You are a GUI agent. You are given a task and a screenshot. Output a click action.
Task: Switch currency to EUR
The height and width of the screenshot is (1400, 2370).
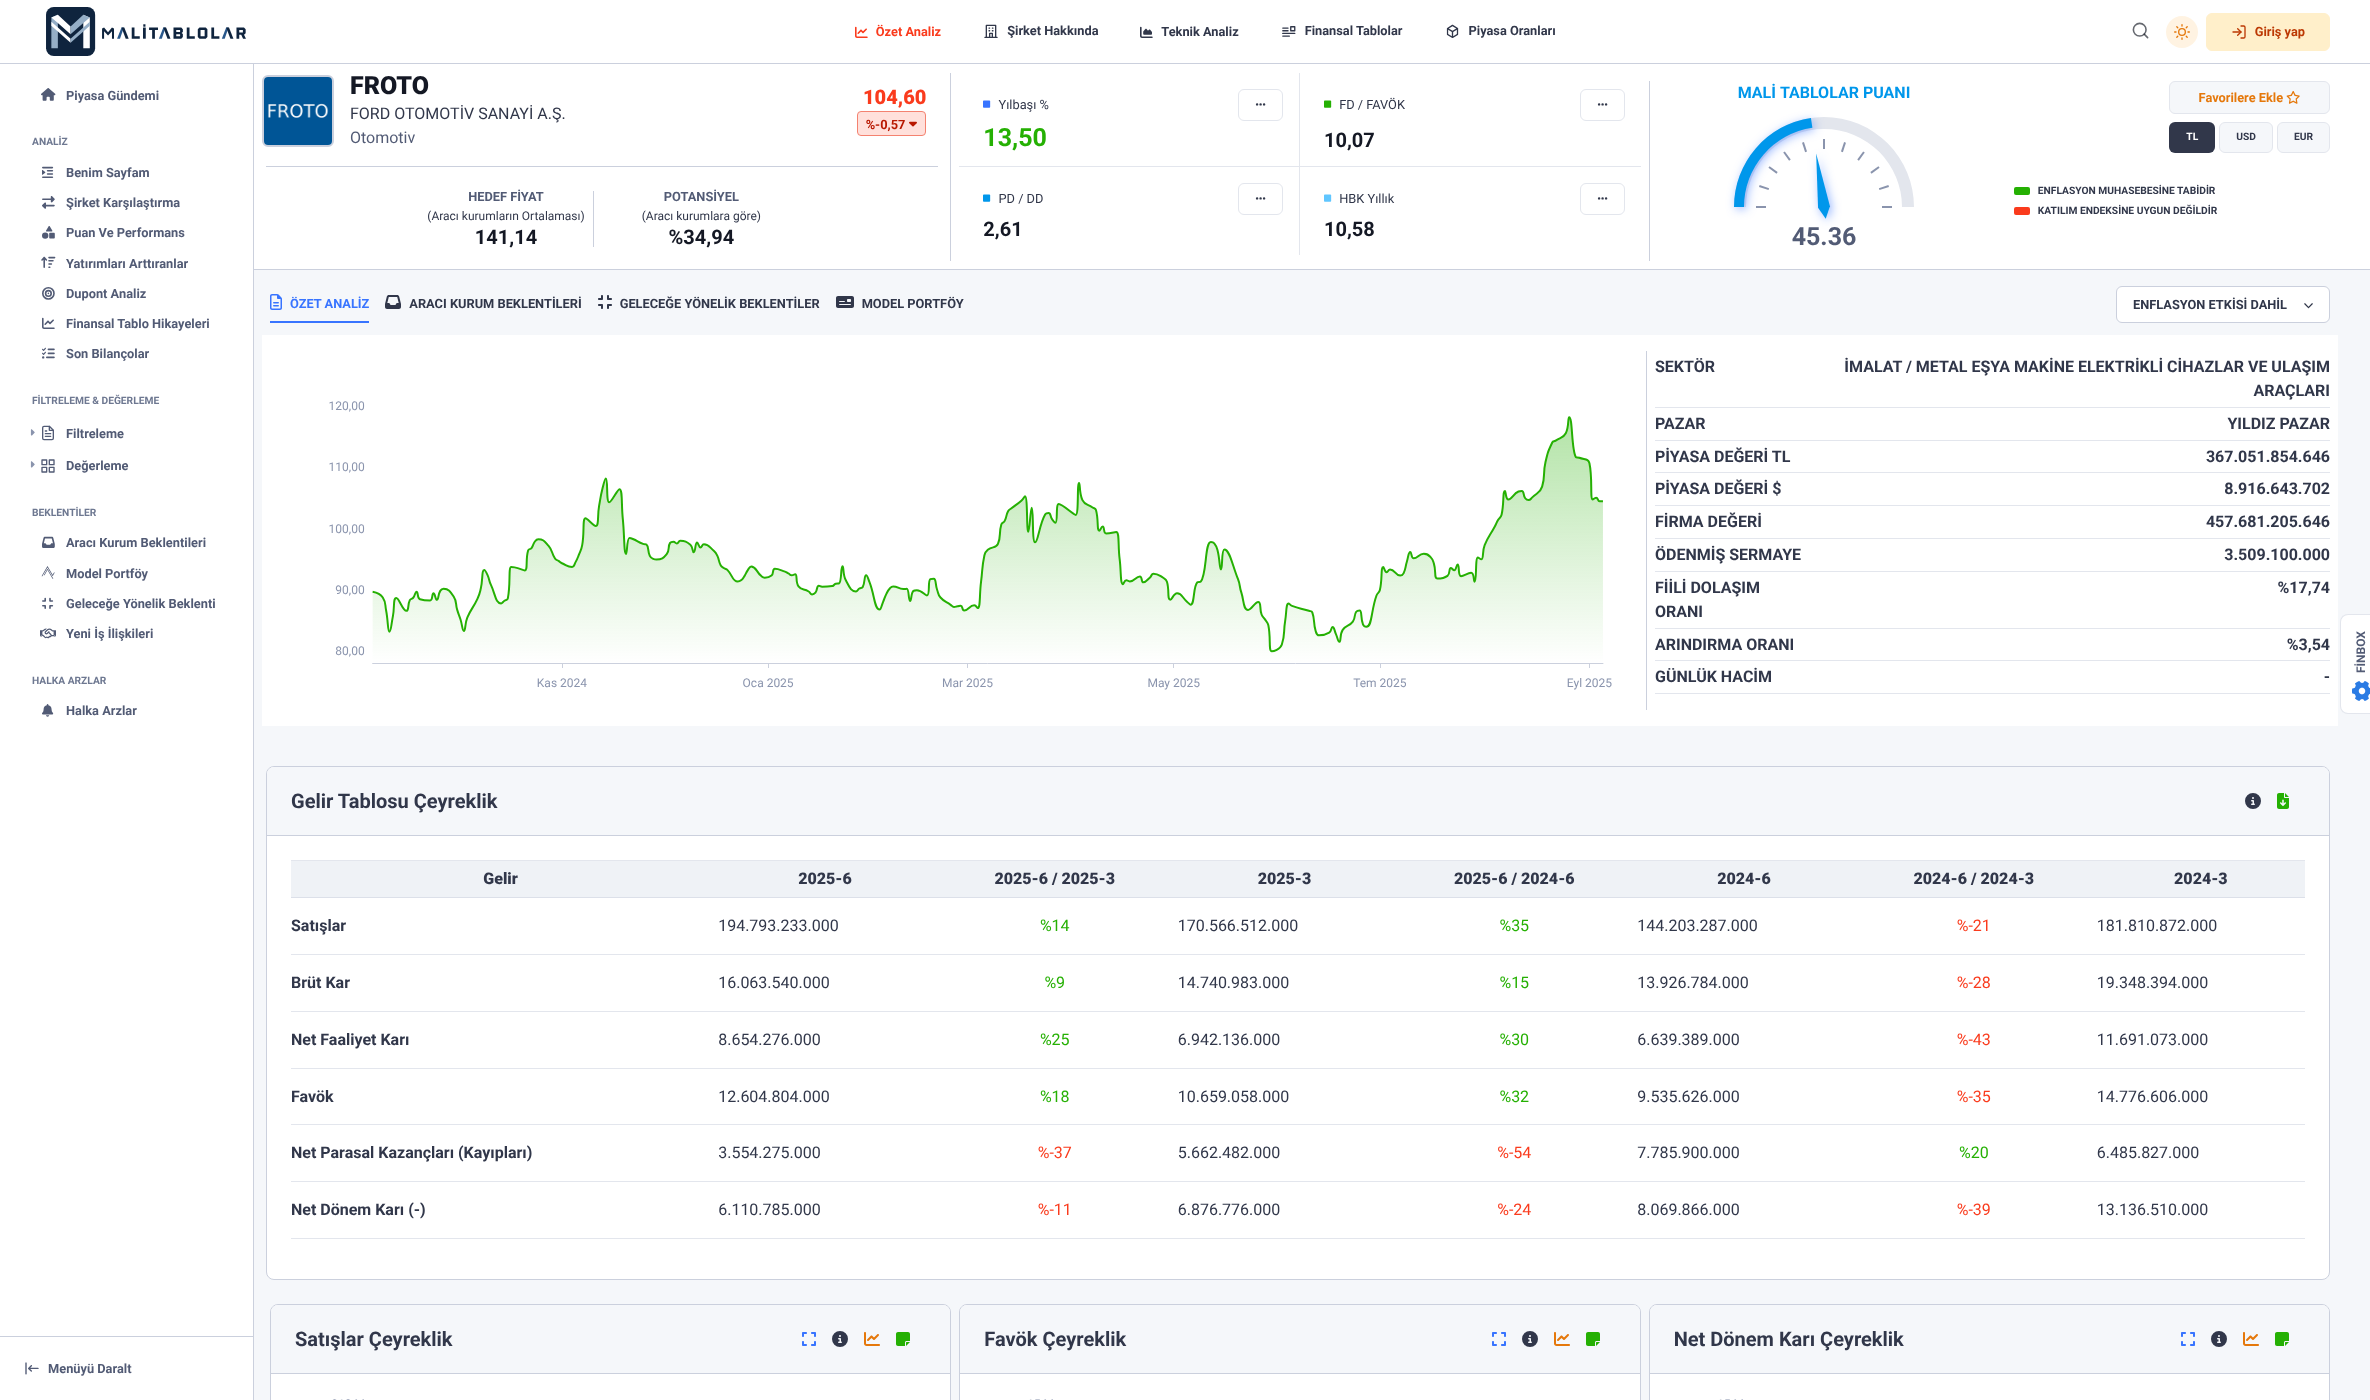point(2303,137)
